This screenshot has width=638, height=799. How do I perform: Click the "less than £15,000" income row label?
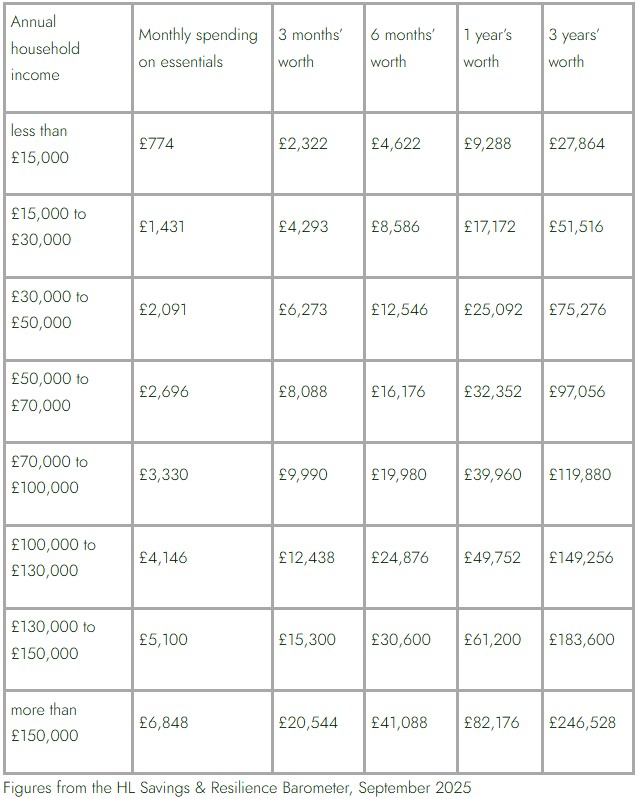click(x=41, y=144)
